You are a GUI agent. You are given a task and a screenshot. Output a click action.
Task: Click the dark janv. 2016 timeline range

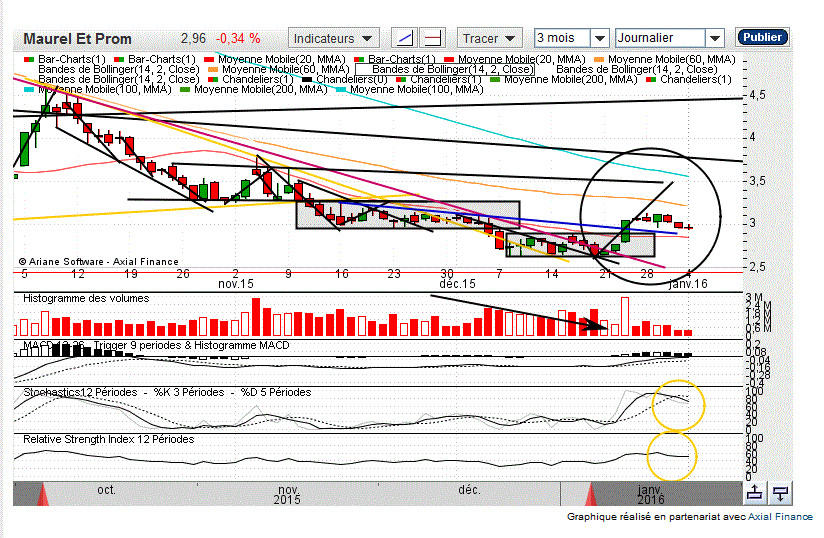pos(652,494)
